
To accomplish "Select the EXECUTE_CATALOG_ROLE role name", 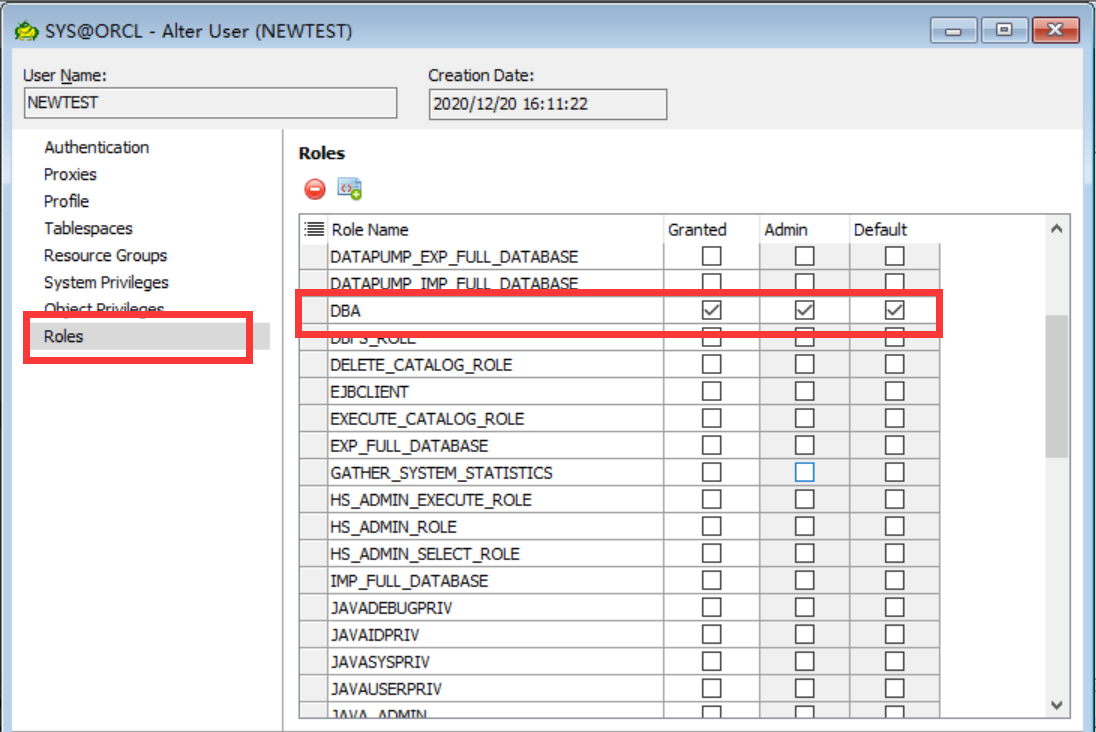I will coord(427,419).
